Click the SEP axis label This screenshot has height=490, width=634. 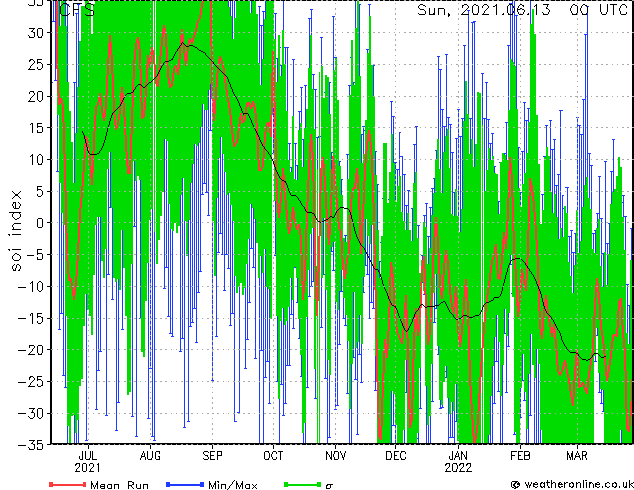point(212,456)
